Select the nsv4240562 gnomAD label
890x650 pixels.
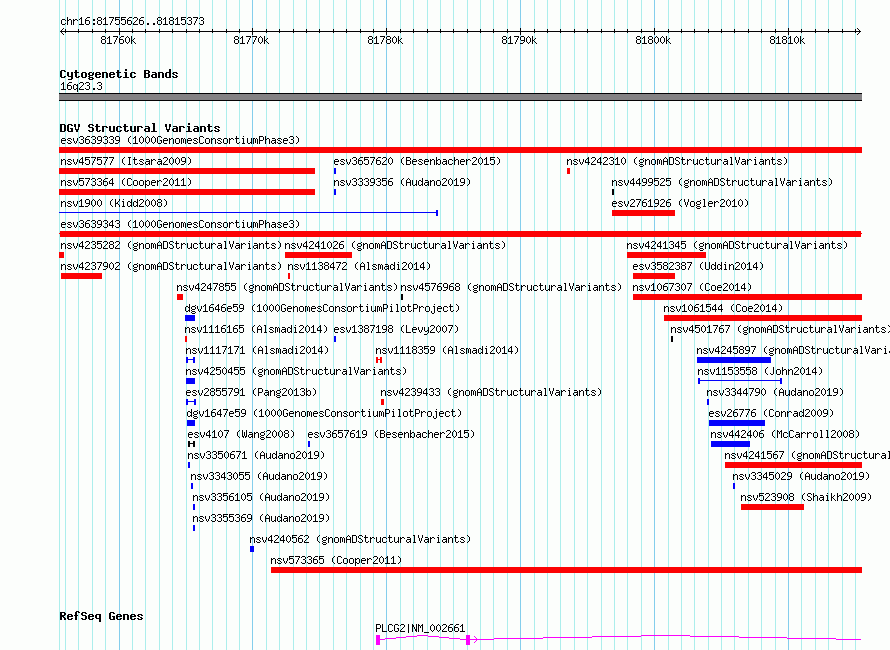tap(360, 539)
